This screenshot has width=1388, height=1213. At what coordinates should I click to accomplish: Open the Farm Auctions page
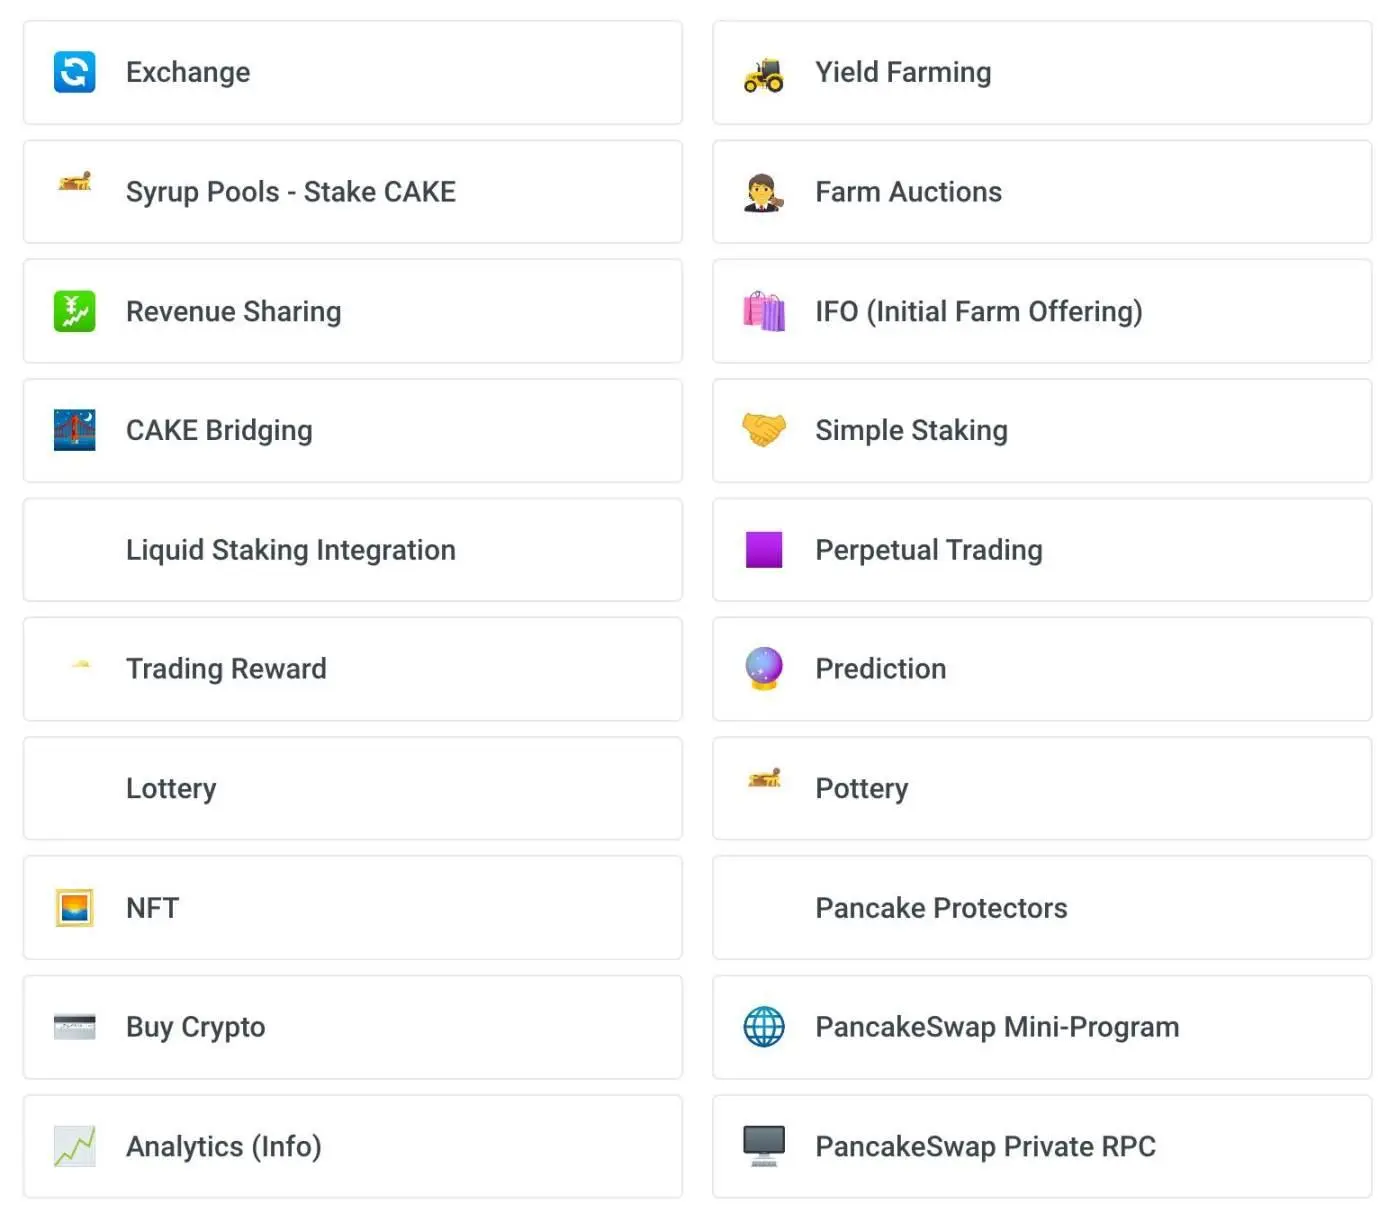point(908,192)
